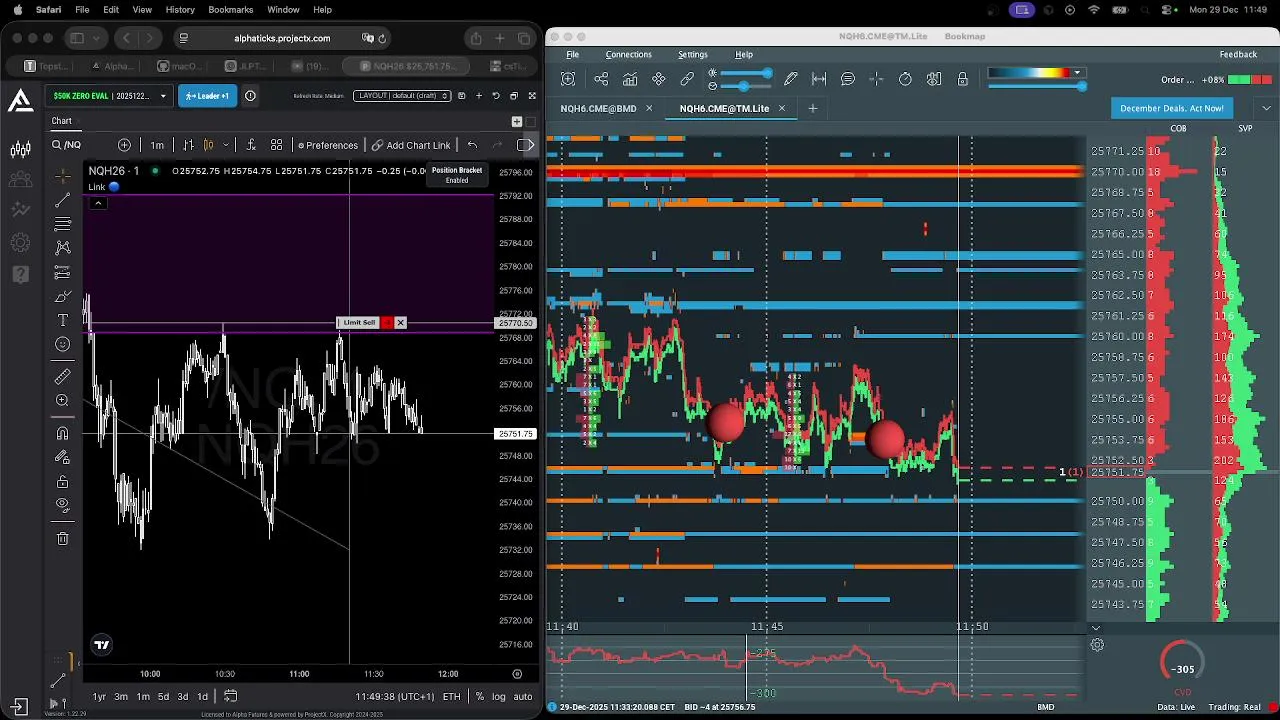Expand the Bookmap banner chevron dropdown

1266,108
